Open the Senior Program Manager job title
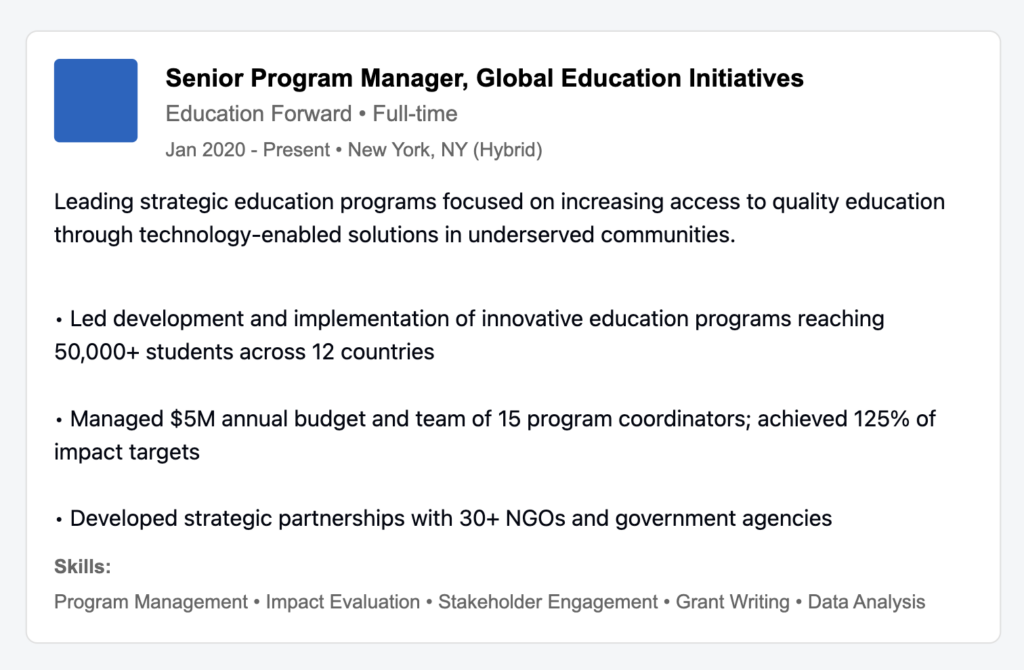This screenshot has height=670, width=1024. click(x=484, y=78)
